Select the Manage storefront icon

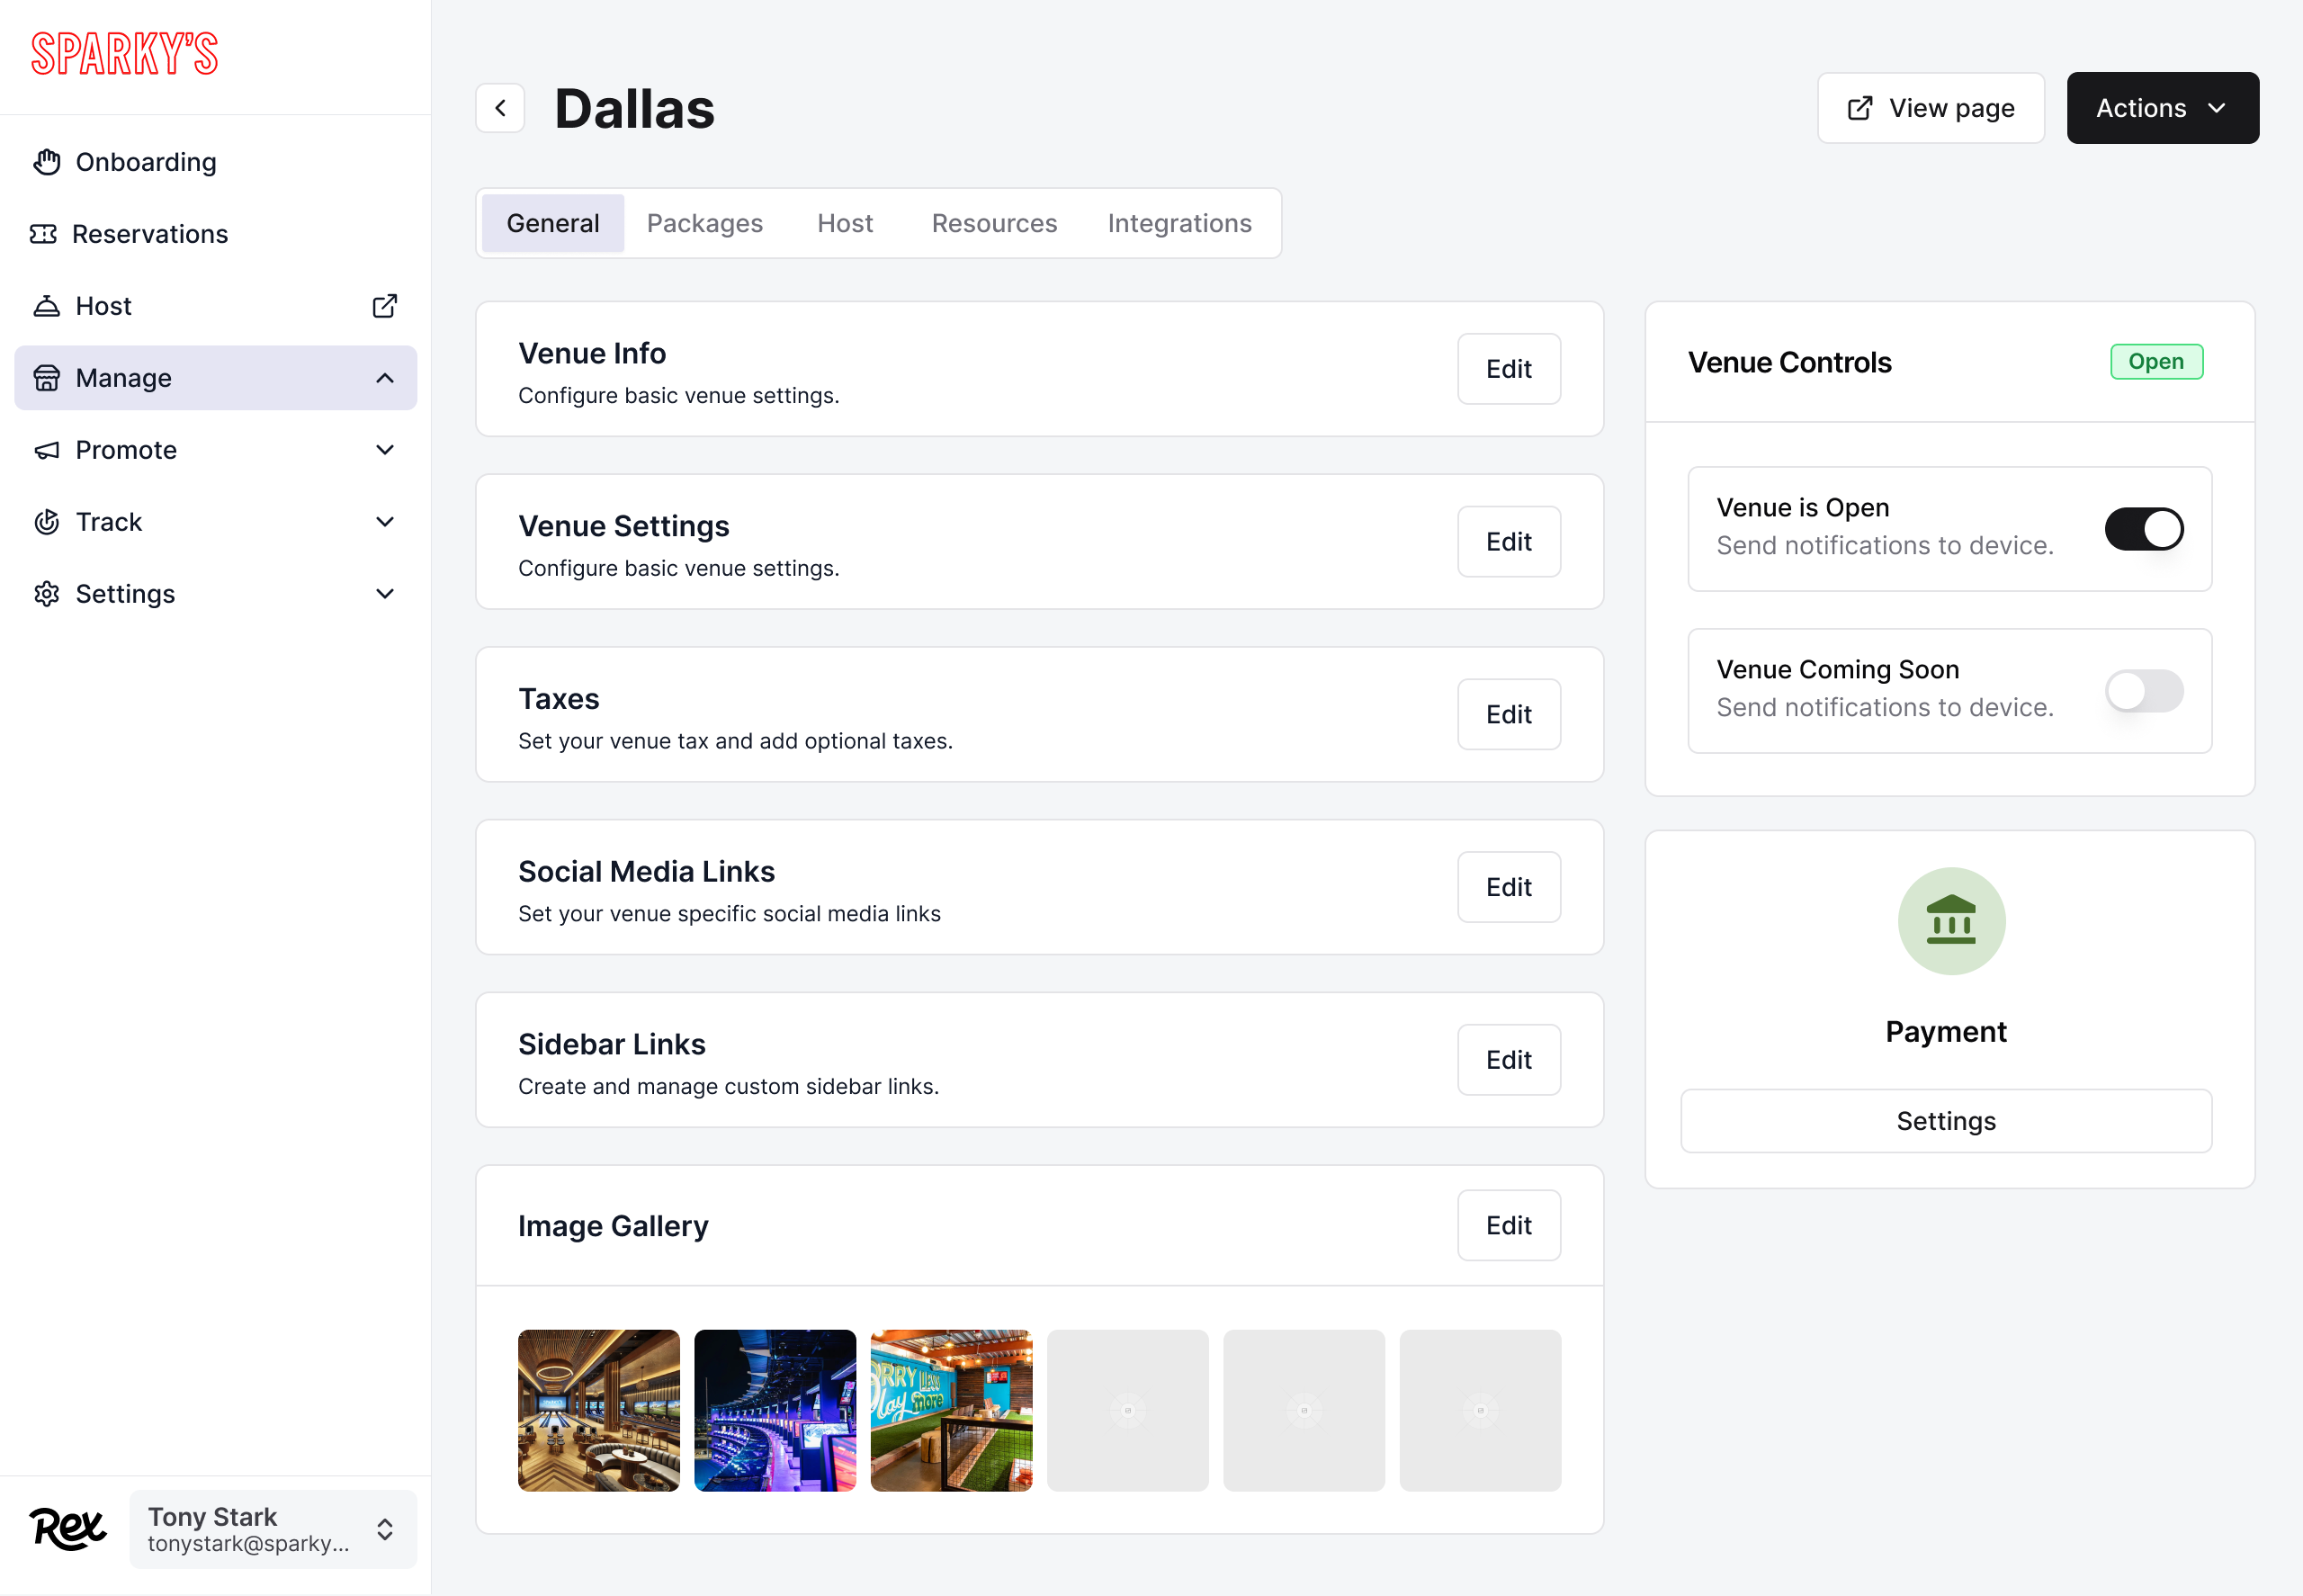pyautogui.click(x=46, y=377)
